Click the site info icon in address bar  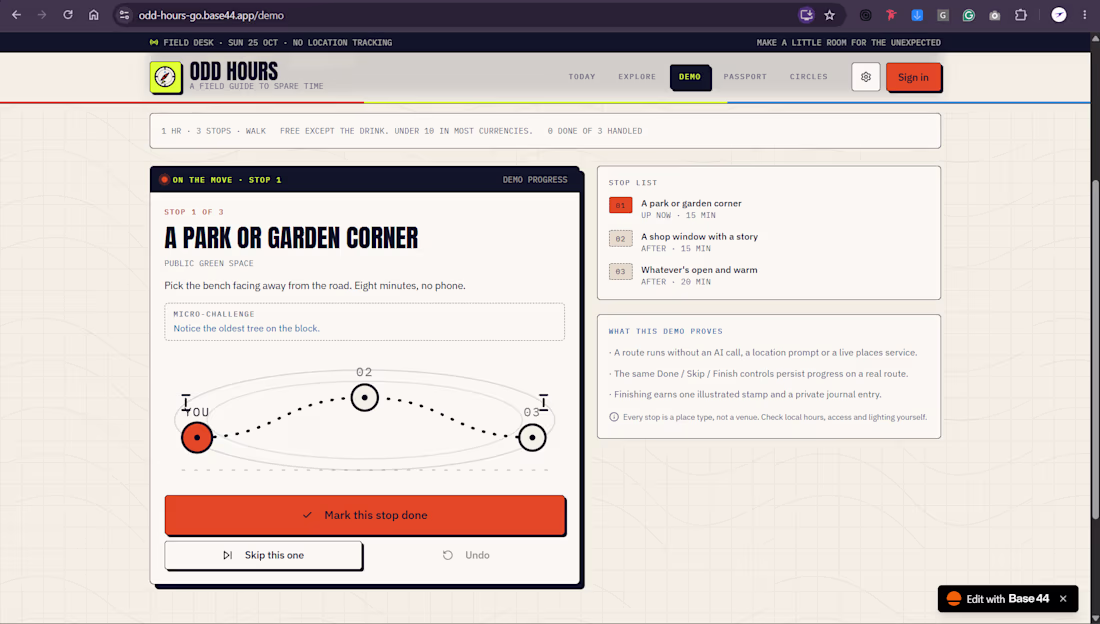(124, 15)
